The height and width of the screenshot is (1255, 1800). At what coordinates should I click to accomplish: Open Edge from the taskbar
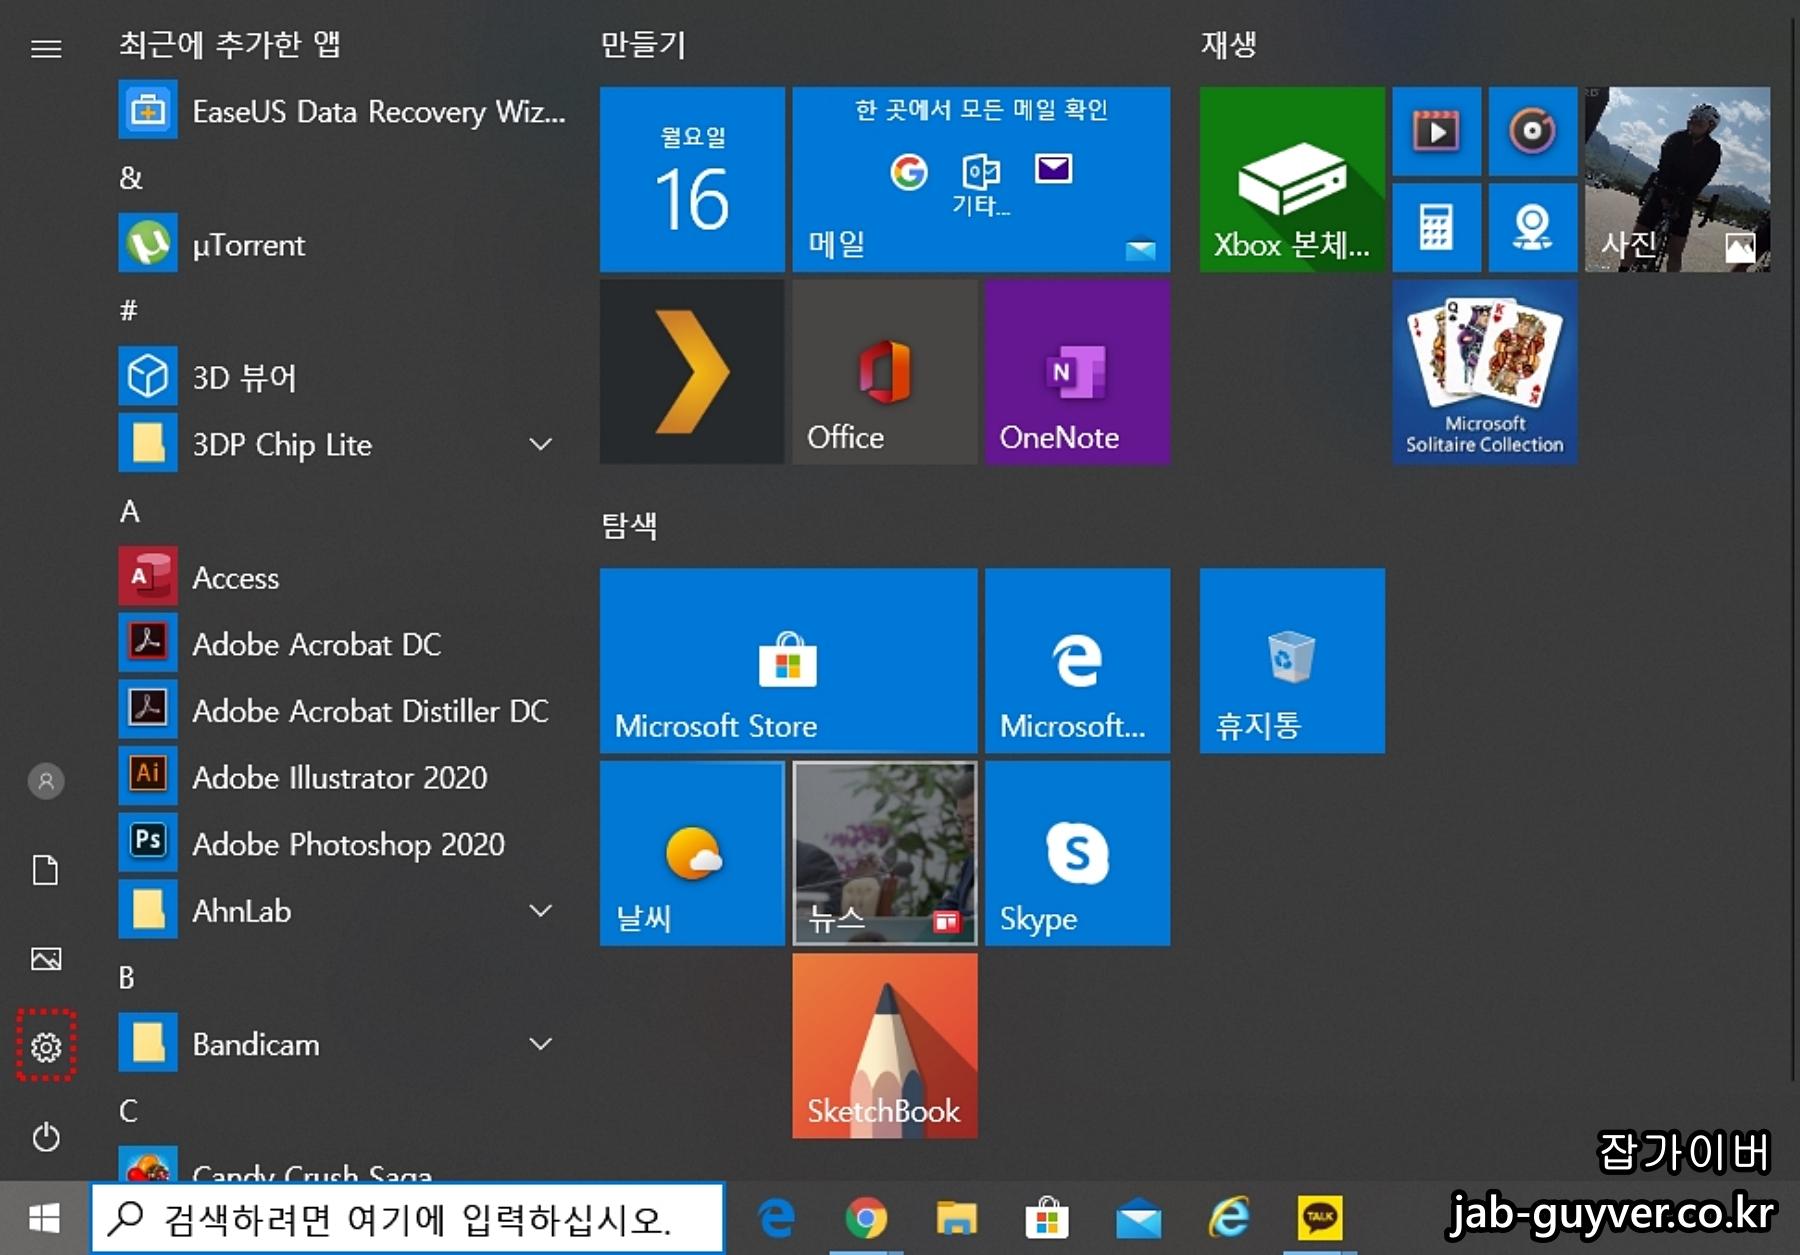[x=776, y=1218]
